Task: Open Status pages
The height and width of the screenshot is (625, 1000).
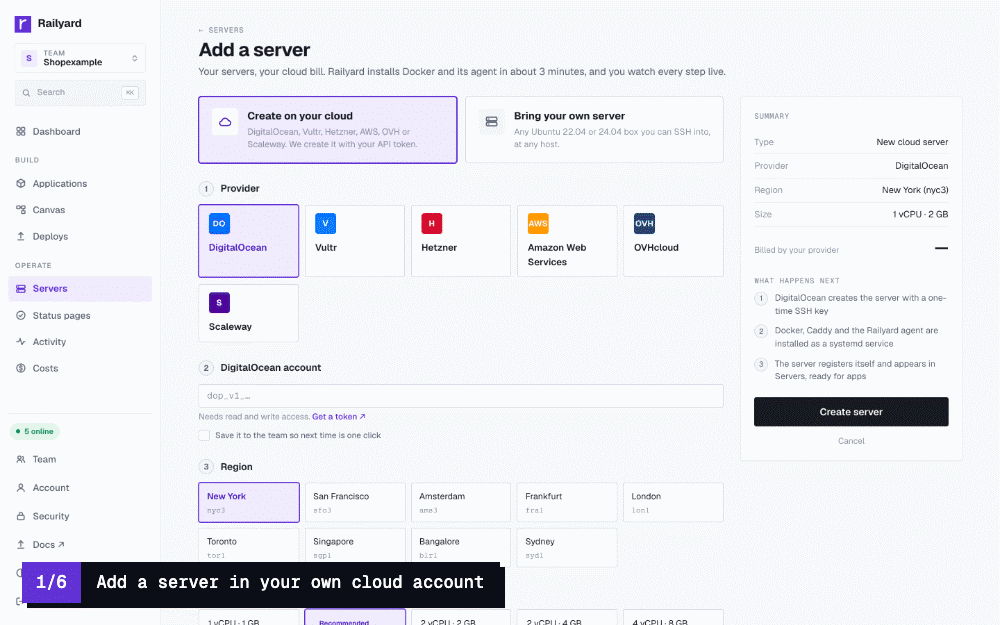Action: 80,316
